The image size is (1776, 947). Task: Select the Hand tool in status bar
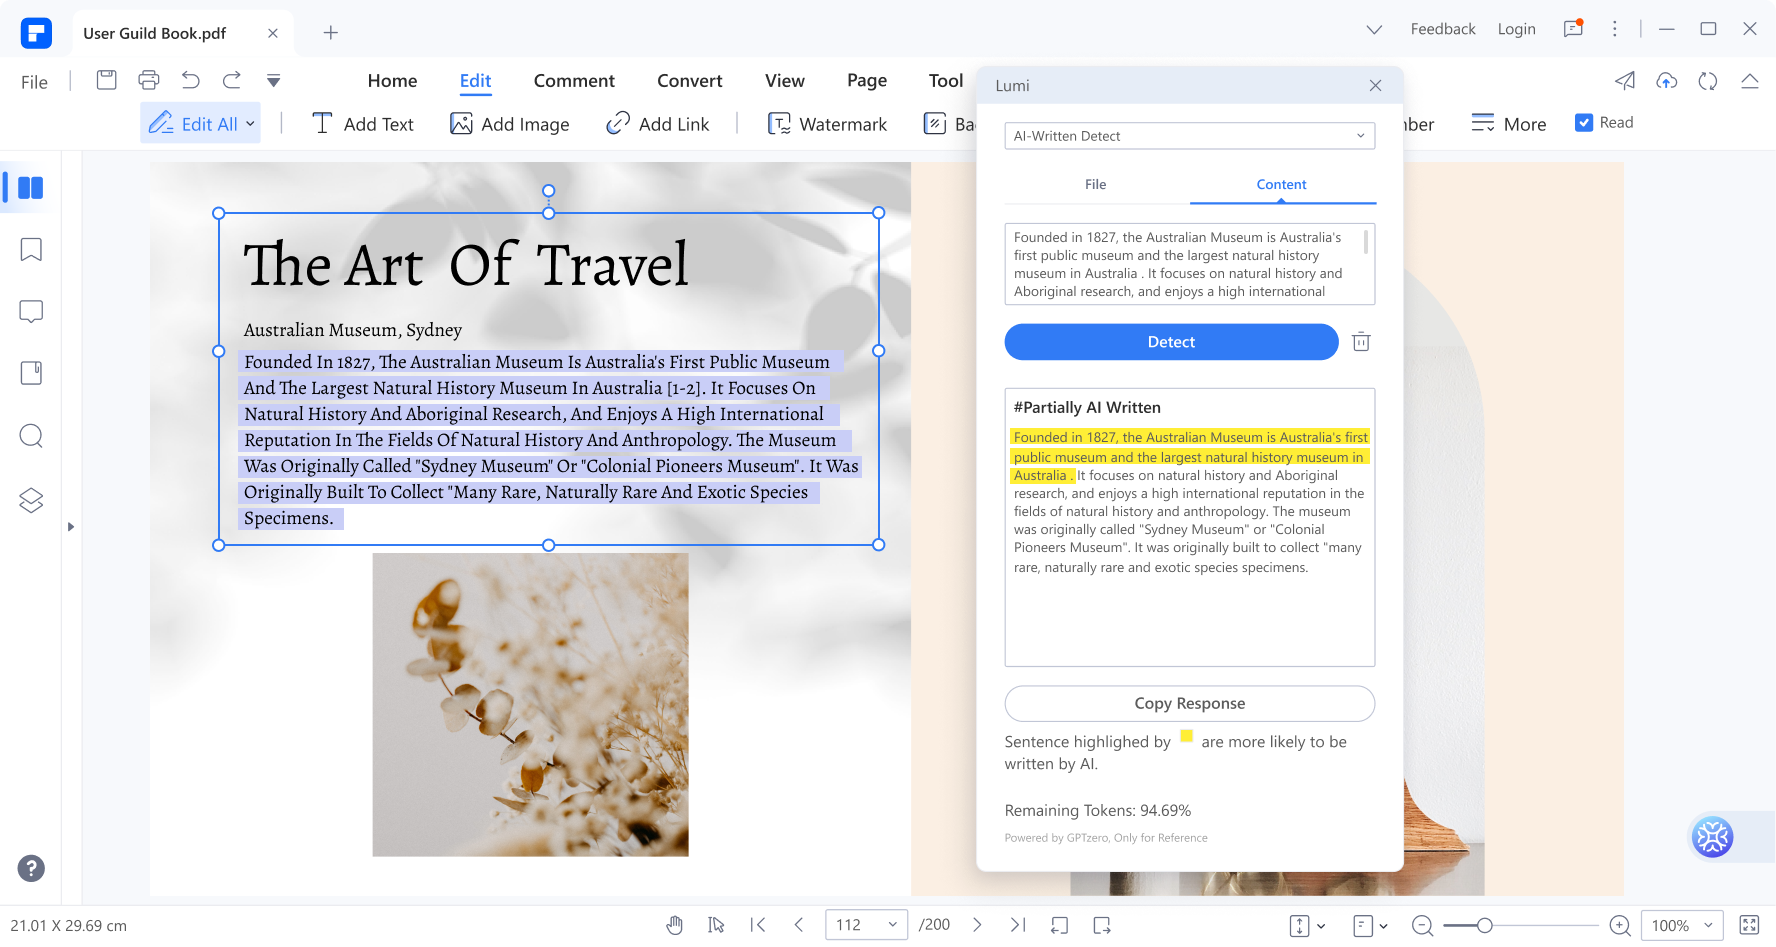pyautogui.click(x=675, y=925)
